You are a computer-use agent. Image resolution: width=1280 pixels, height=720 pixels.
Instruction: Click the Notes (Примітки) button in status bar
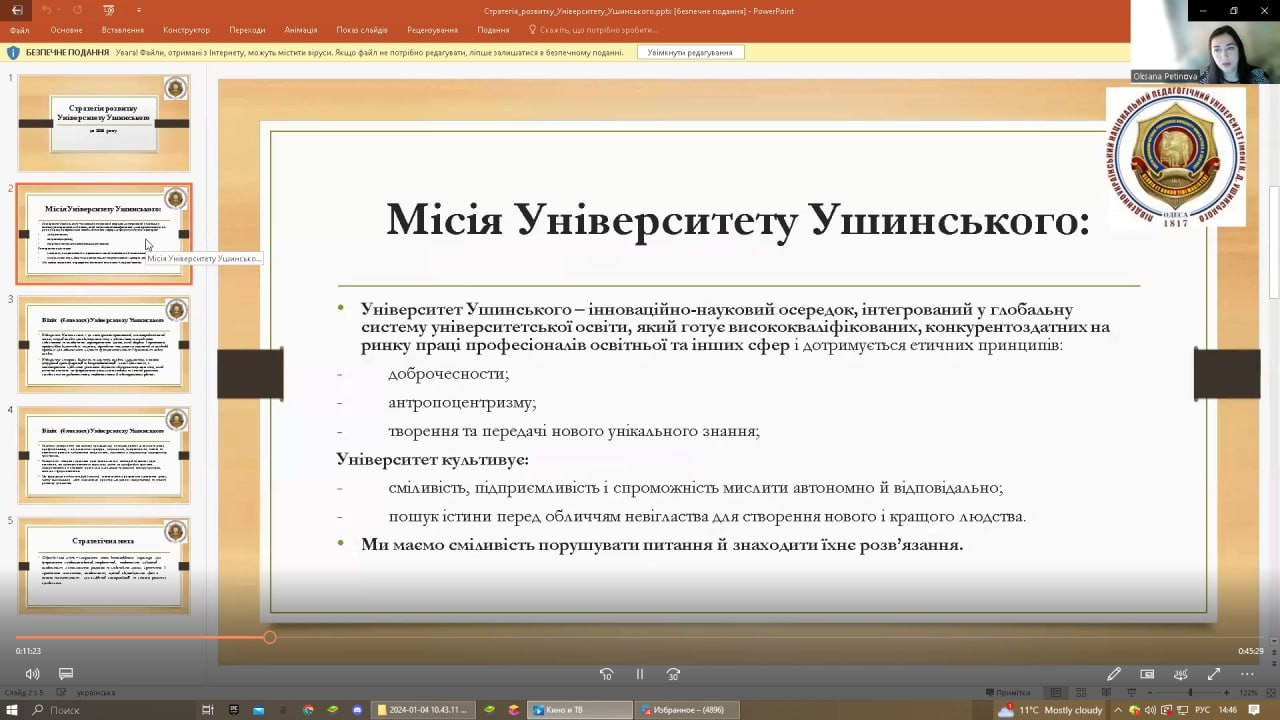pos(1007,692)
